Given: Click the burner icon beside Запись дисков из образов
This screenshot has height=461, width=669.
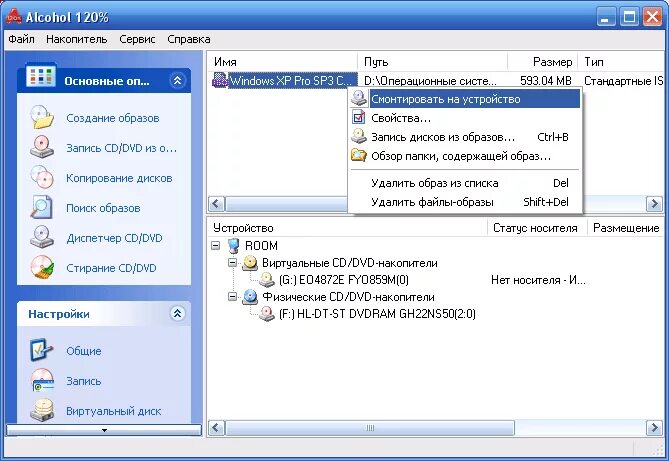Looking at the screenshot, I should tap(359, 137).
